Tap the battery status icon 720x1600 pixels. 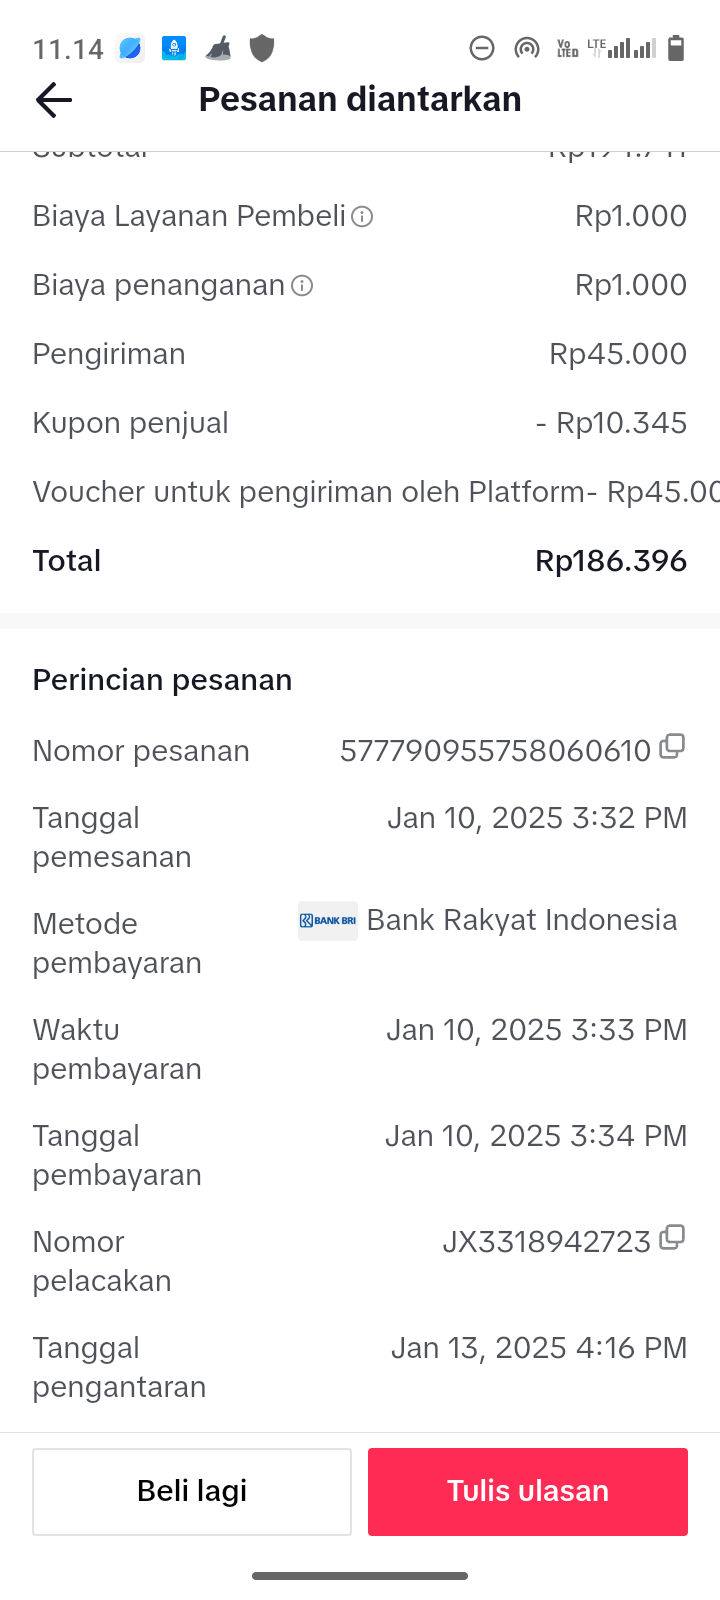pos(676,48)
